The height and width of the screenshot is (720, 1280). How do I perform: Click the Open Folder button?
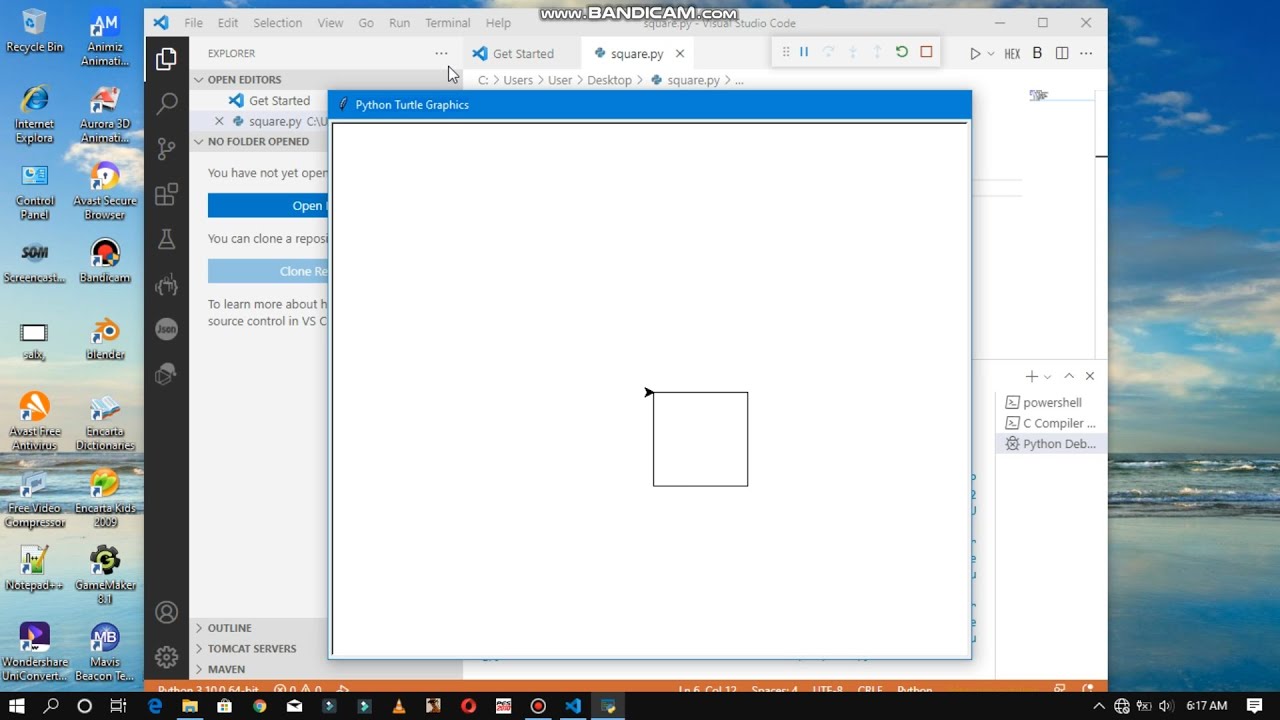268,205
